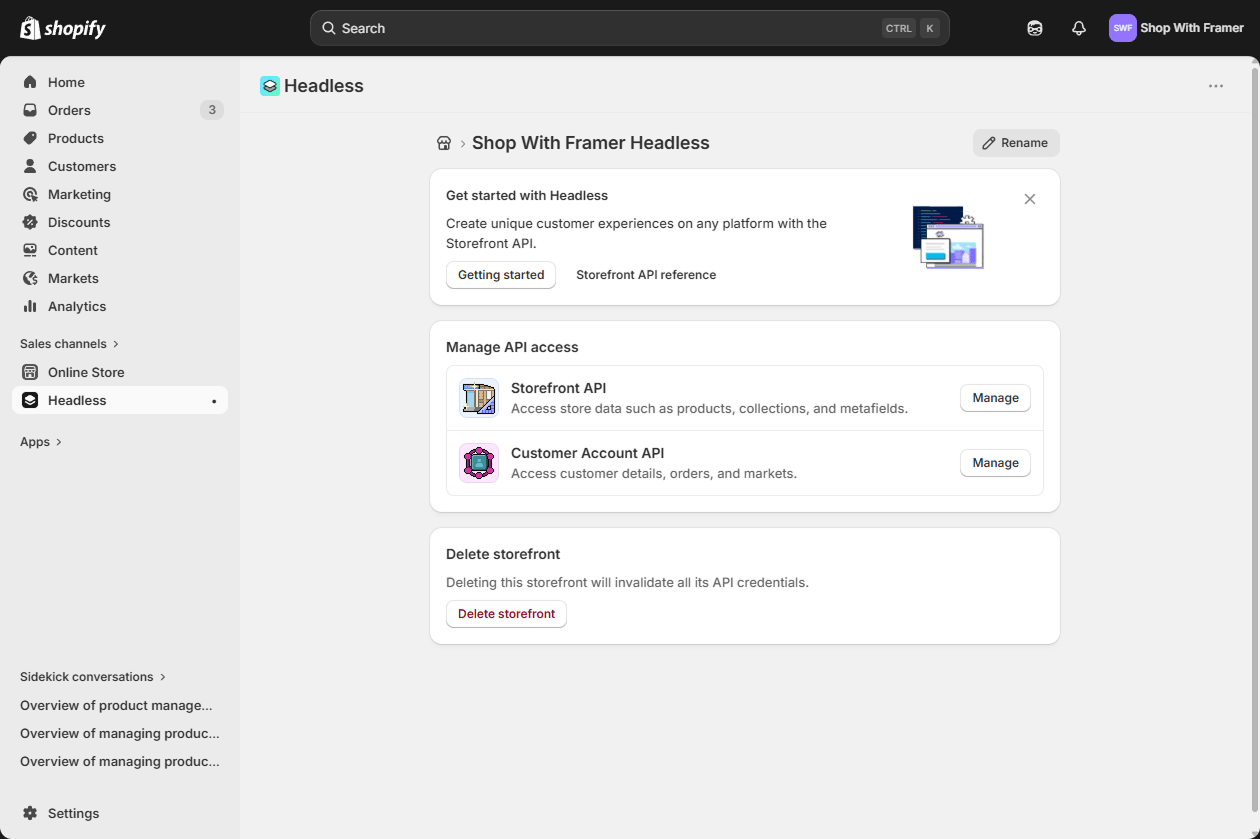Go to Markets page
Screen dimensions: 1260x839
point(120,278)
